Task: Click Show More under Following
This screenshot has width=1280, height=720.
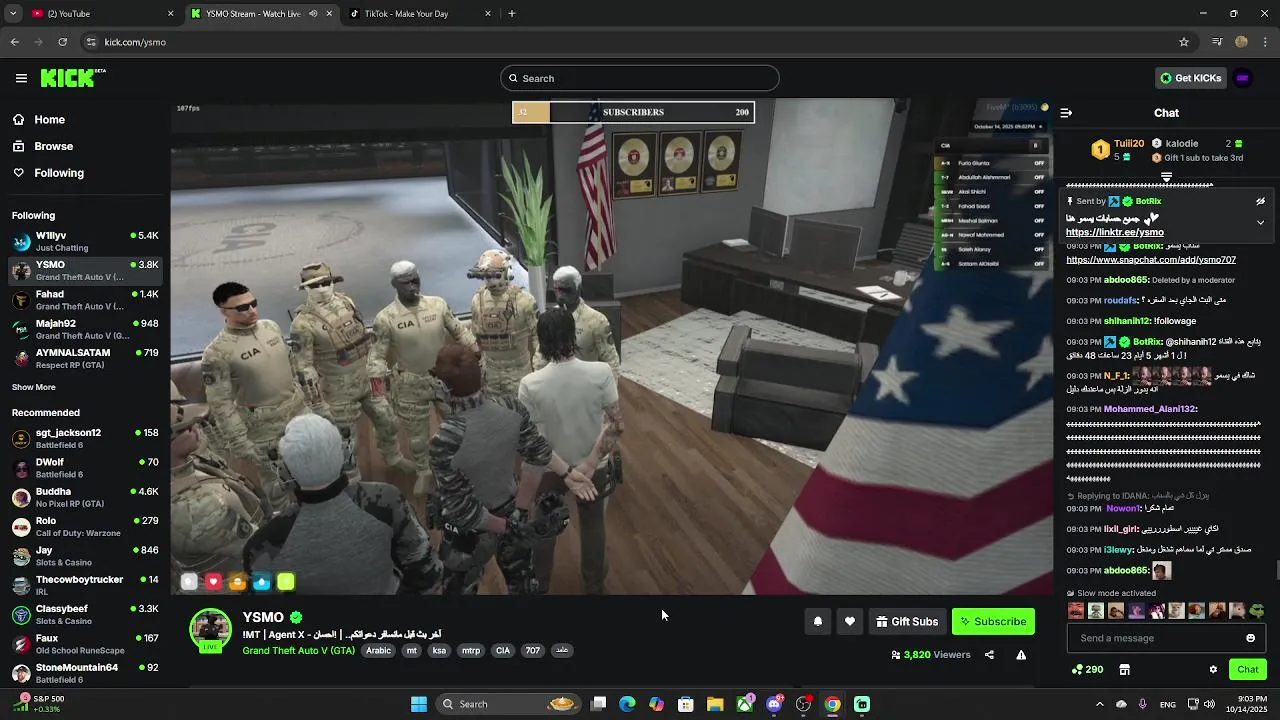Action: click(34, 387)
